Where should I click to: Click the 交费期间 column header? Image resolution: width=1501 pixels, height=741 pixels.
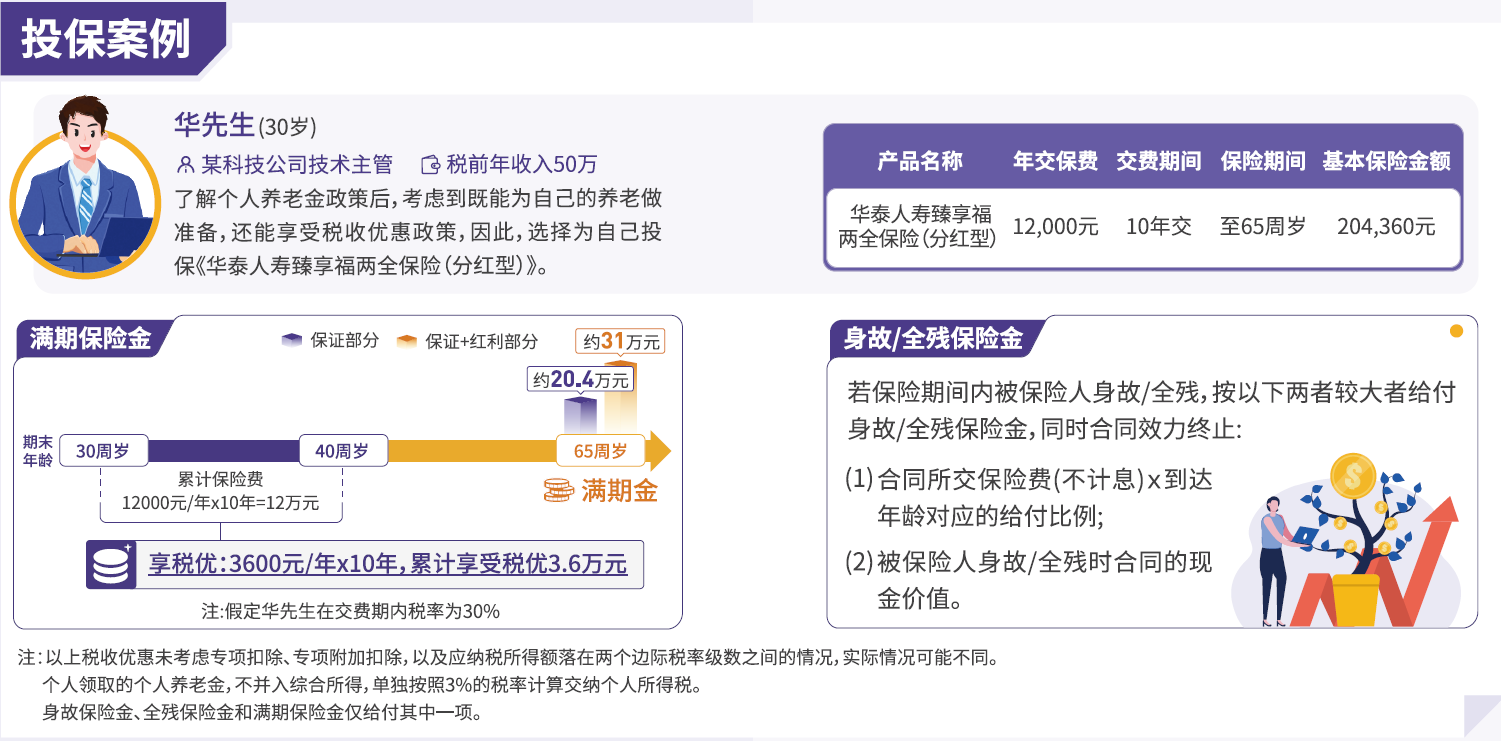point(1159,161)
